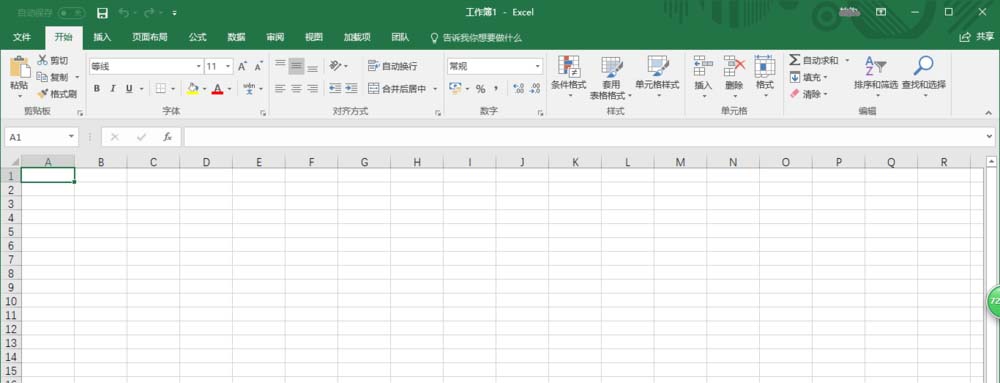Select the 格式刷 format painter
This screenshot has width=1000, height=383.
click(57, 94)
